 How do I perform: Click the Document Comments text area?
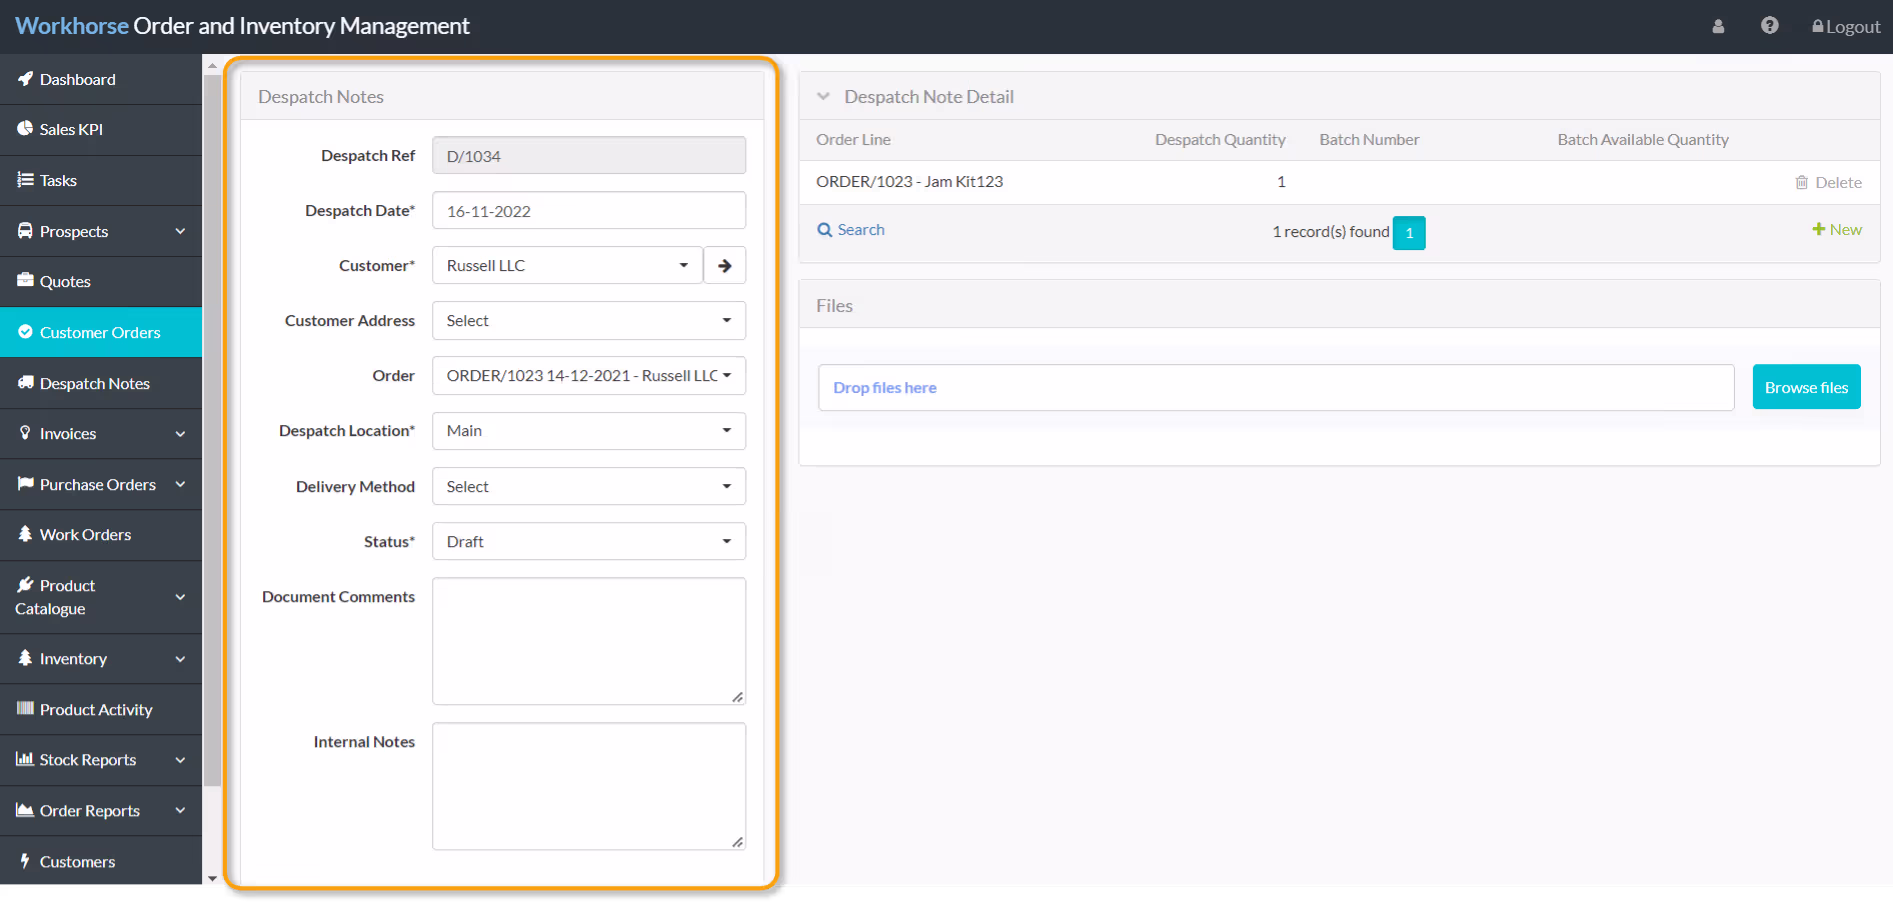(x=589, y=641)
